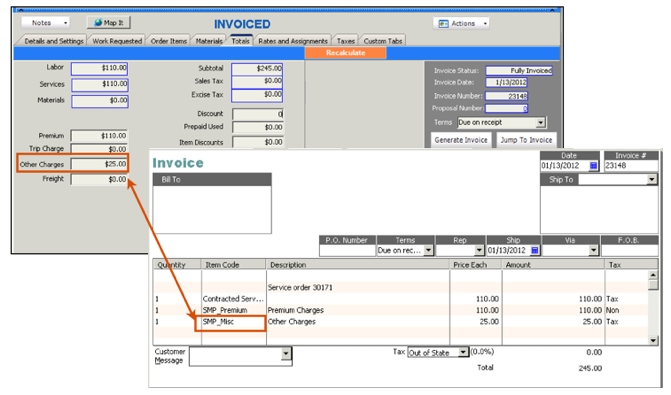Click the Amount column header
Viewport: 671px width, 395px height.
pos(553,265)
